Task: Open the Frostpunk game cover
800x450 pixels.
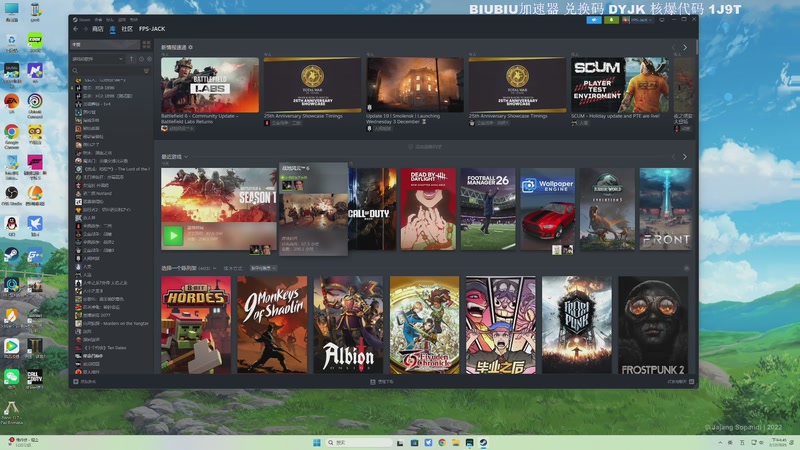Action: tap(577, 325)
